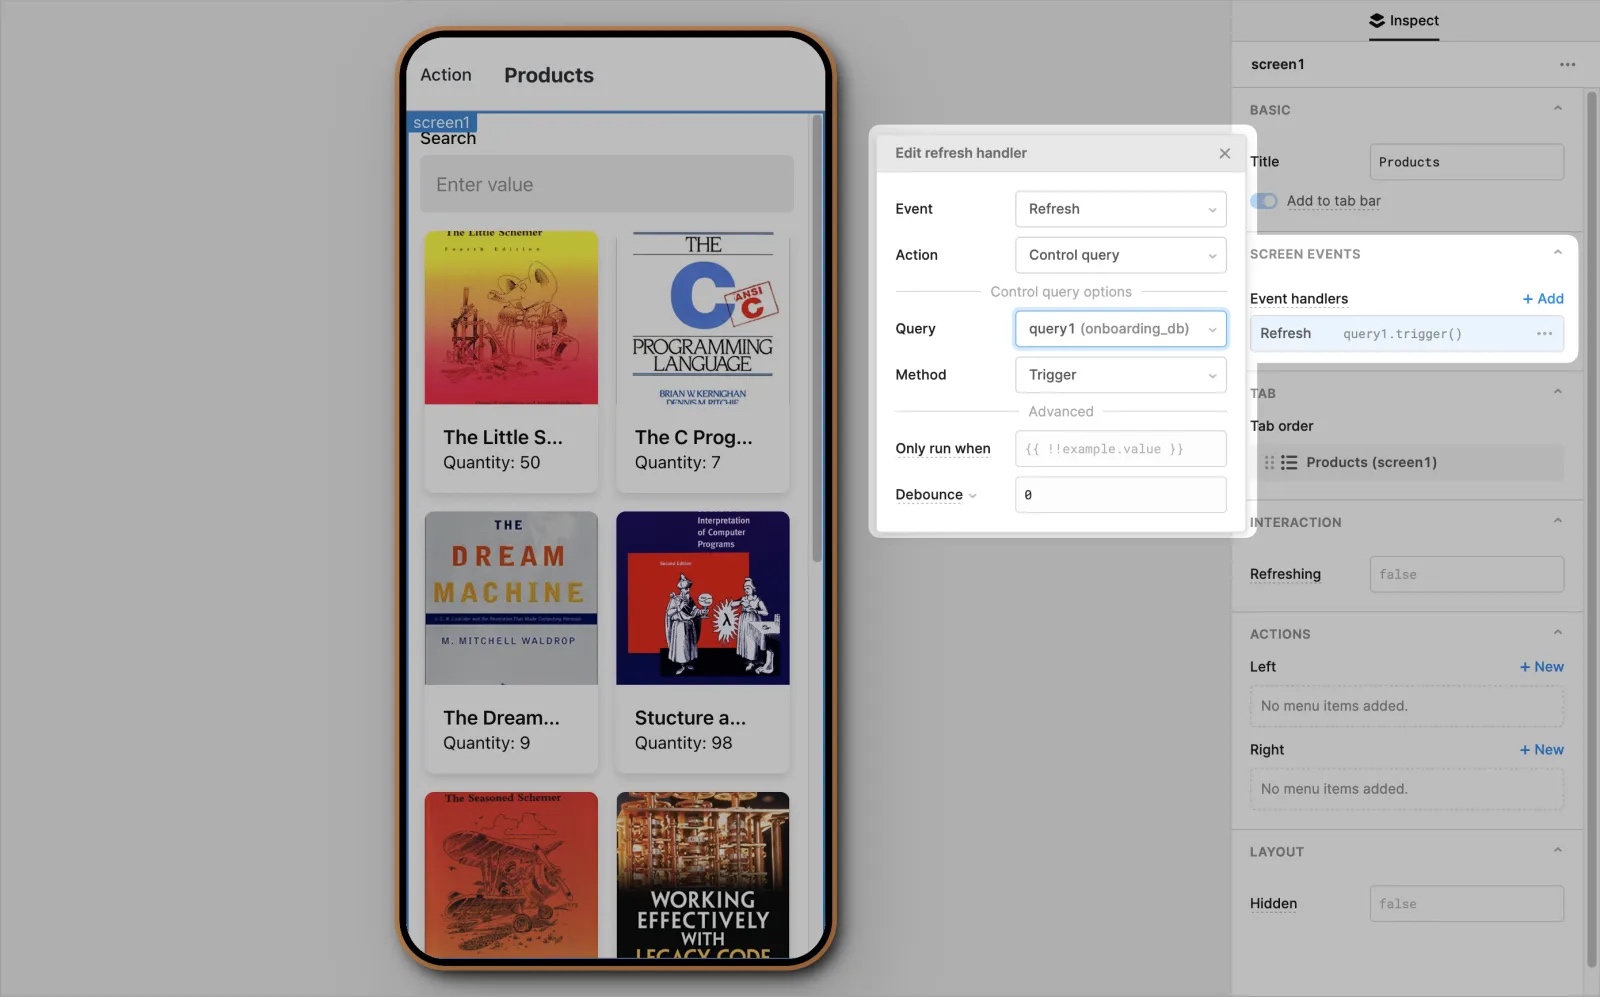Collapse the BASIC section
This screenshot has height=997, width=1600.
pyautogui.click(x=1557, y=109)
